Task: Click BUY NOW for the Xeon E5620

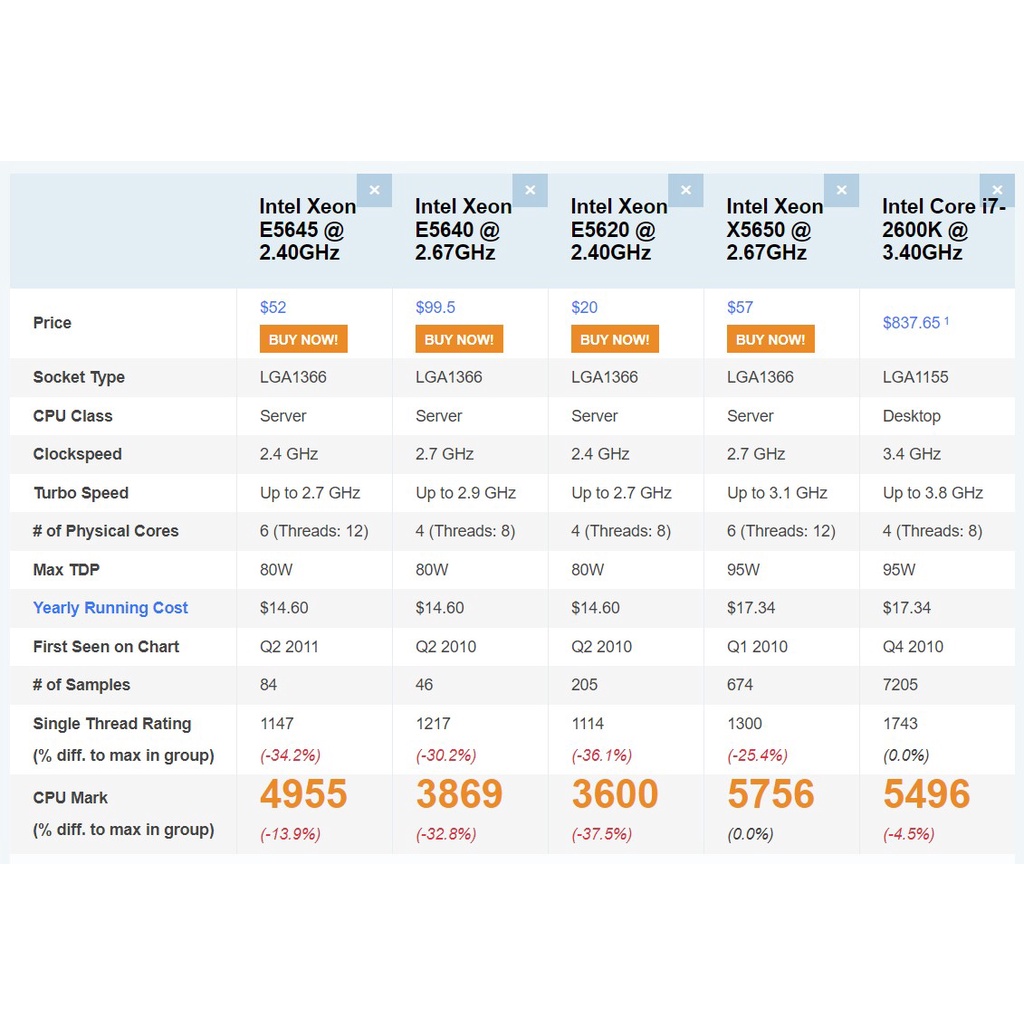Action: [614, 339]
